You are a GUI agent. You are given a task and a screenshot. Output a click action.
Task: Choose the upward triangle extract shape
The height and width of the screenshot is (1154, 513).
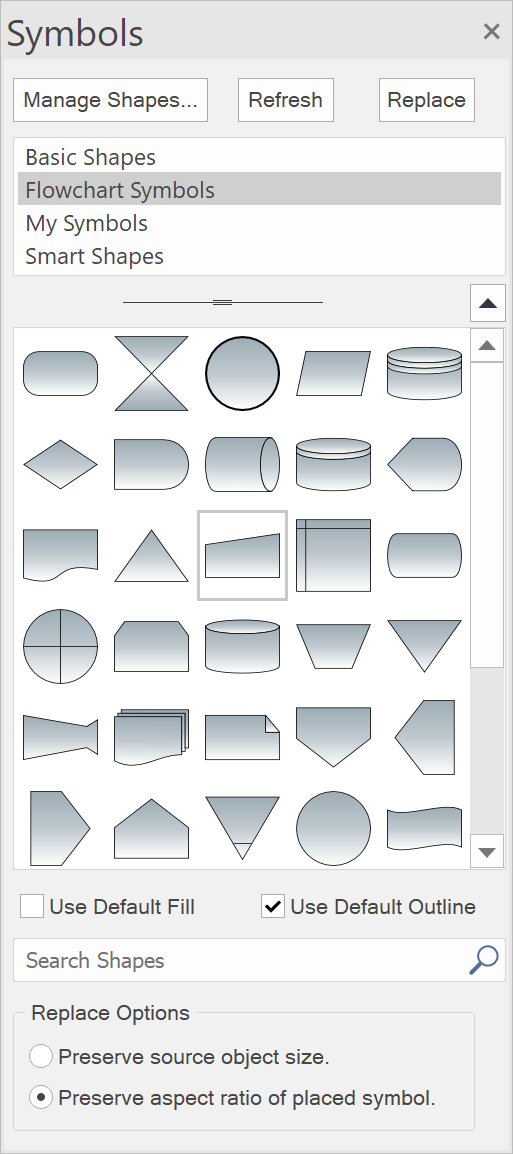click(x=152, y=556)
